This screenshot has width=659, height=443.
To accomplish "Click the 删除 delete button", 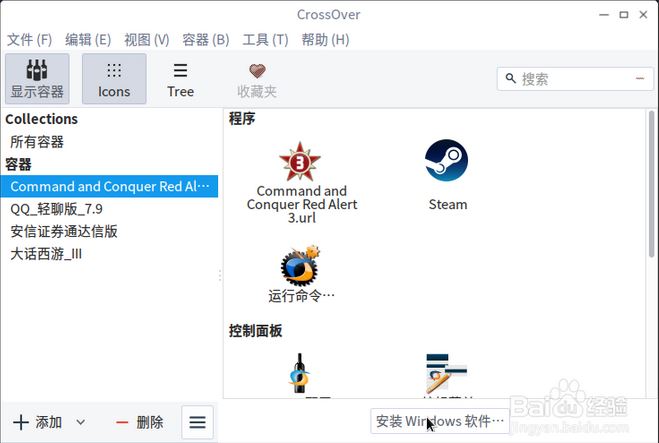I will point(139,422).
